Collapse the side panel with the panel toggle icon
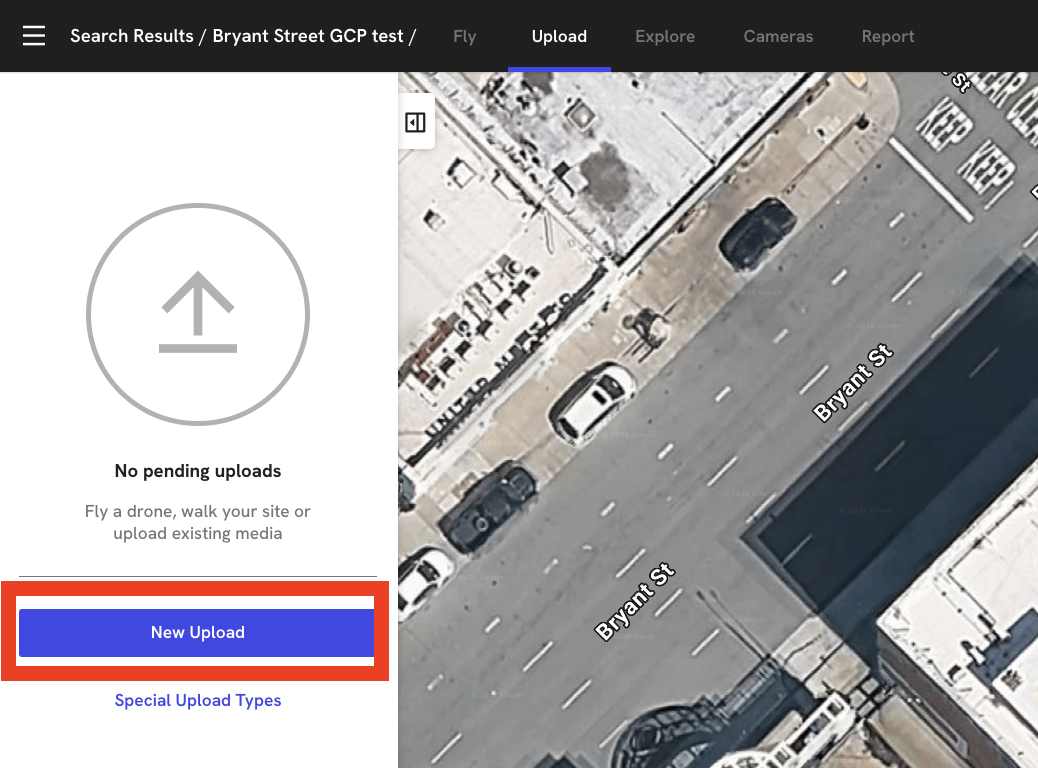The height and width of the screenshot is (768, 1038). click(x=416, y=122)
